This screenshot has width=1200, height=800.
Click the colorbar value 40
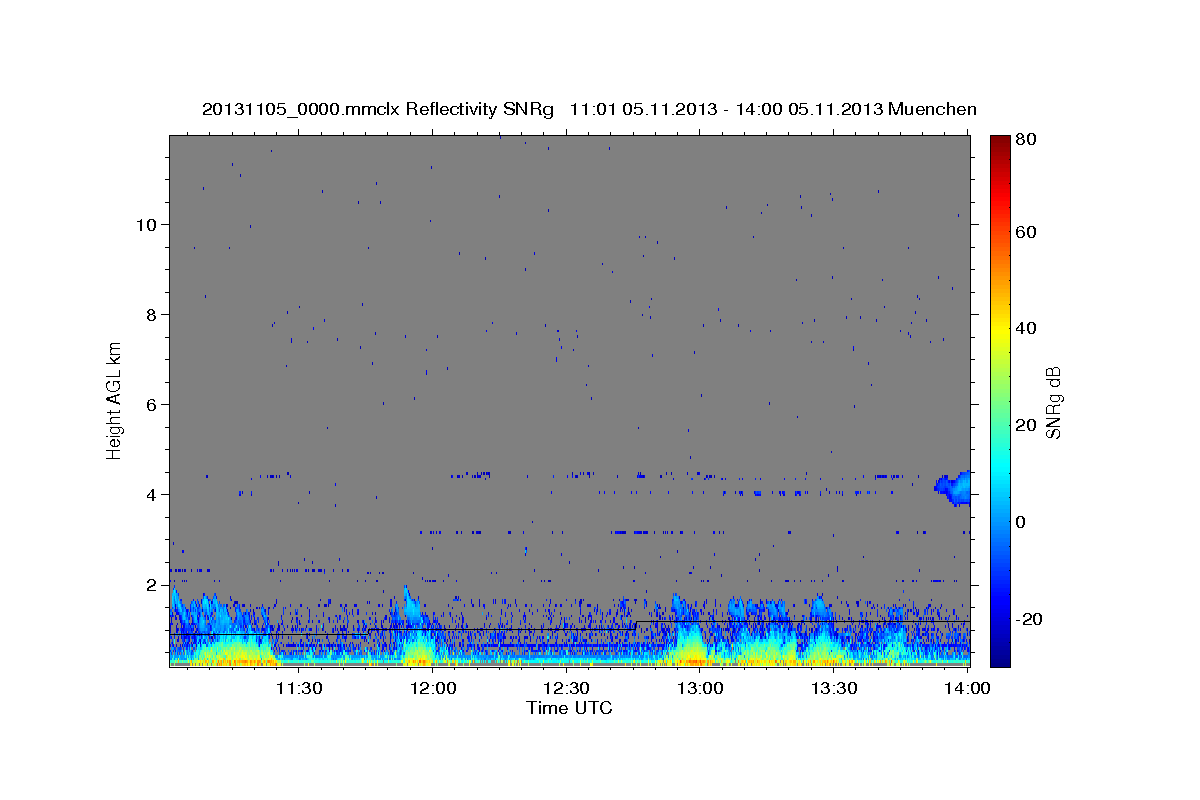click(x=1025, y=328)
